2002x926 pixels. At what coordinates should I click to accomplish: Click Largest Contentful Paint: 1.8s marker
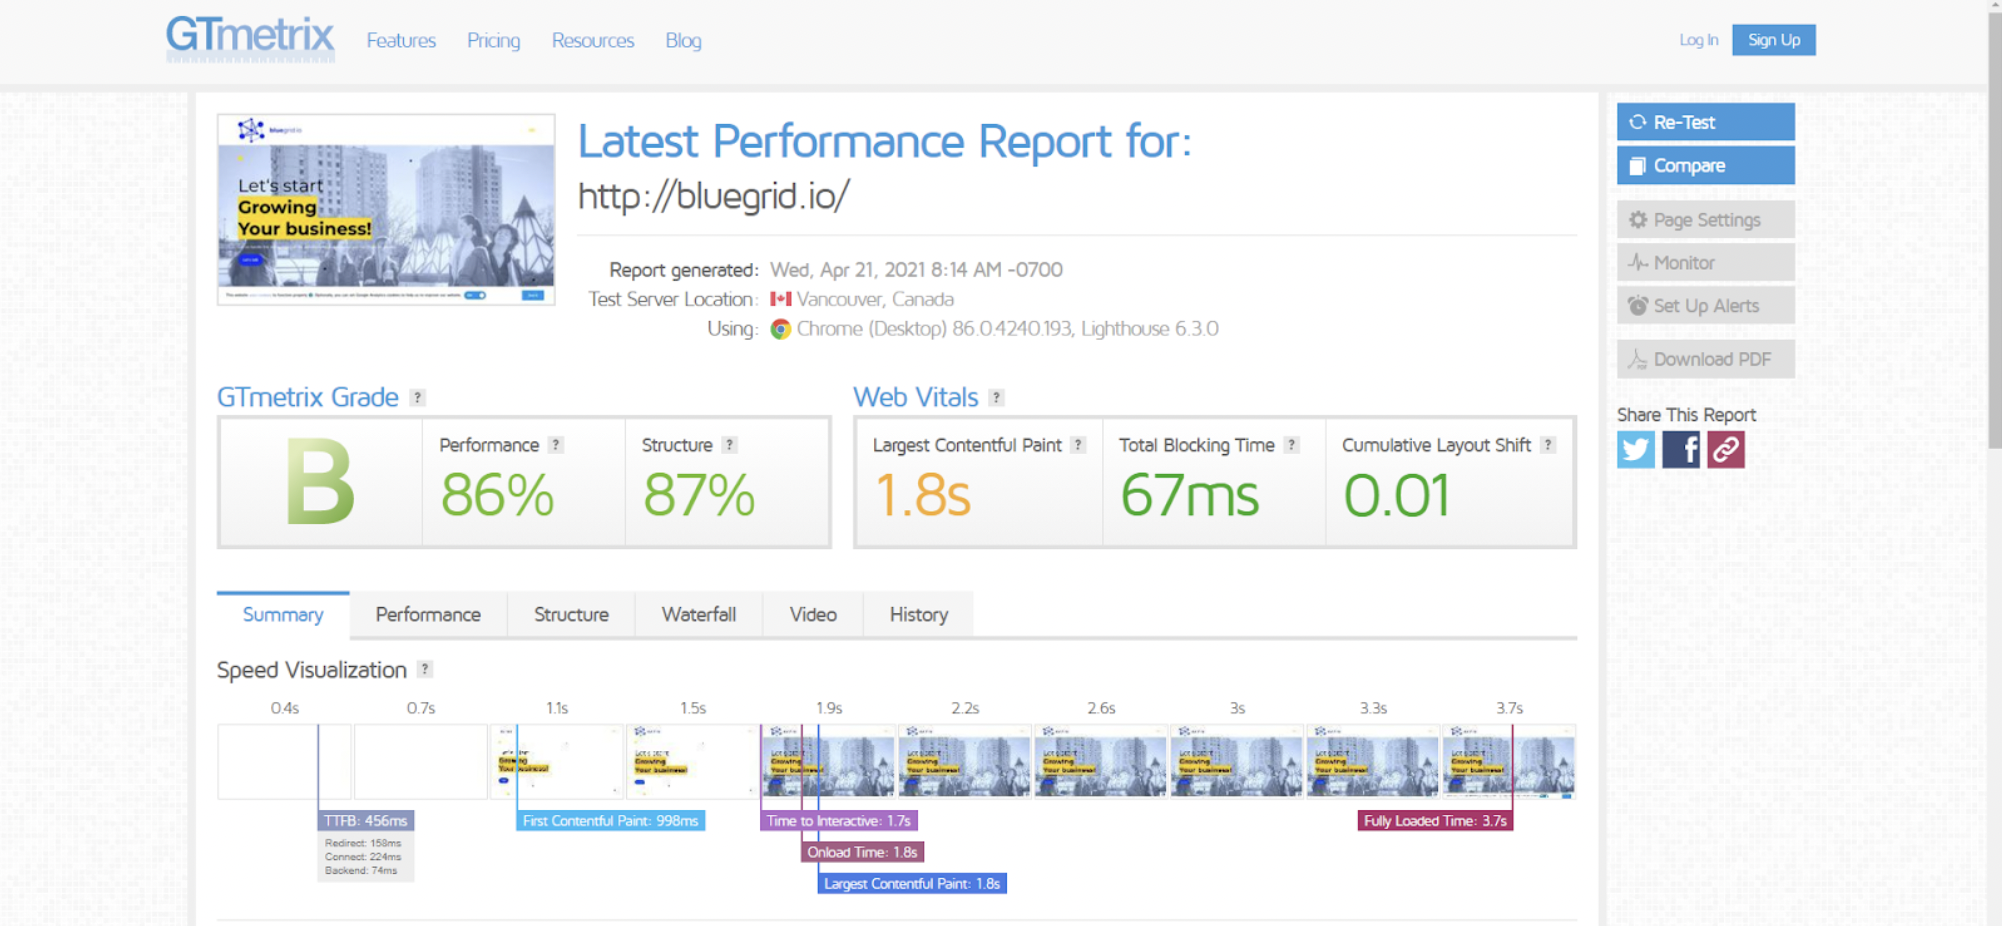coord(912,884)
